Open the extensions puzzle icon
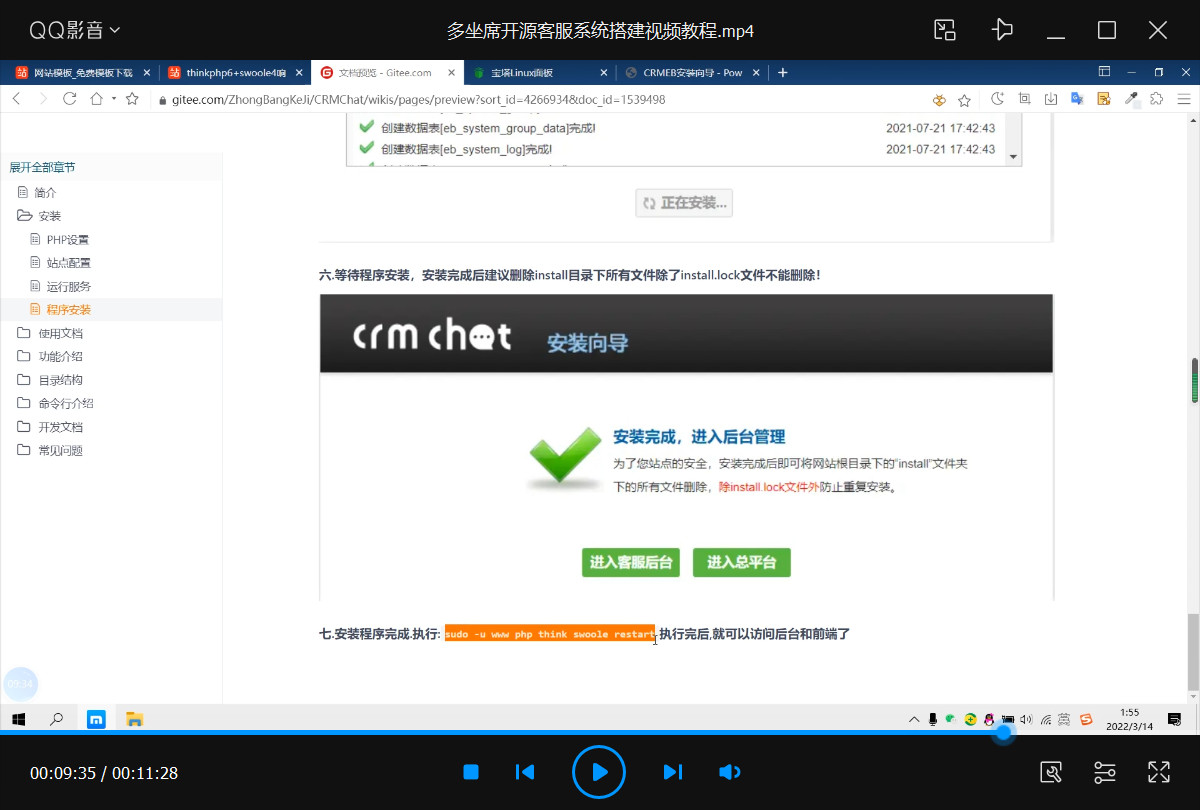 (x=1157, y=99)
